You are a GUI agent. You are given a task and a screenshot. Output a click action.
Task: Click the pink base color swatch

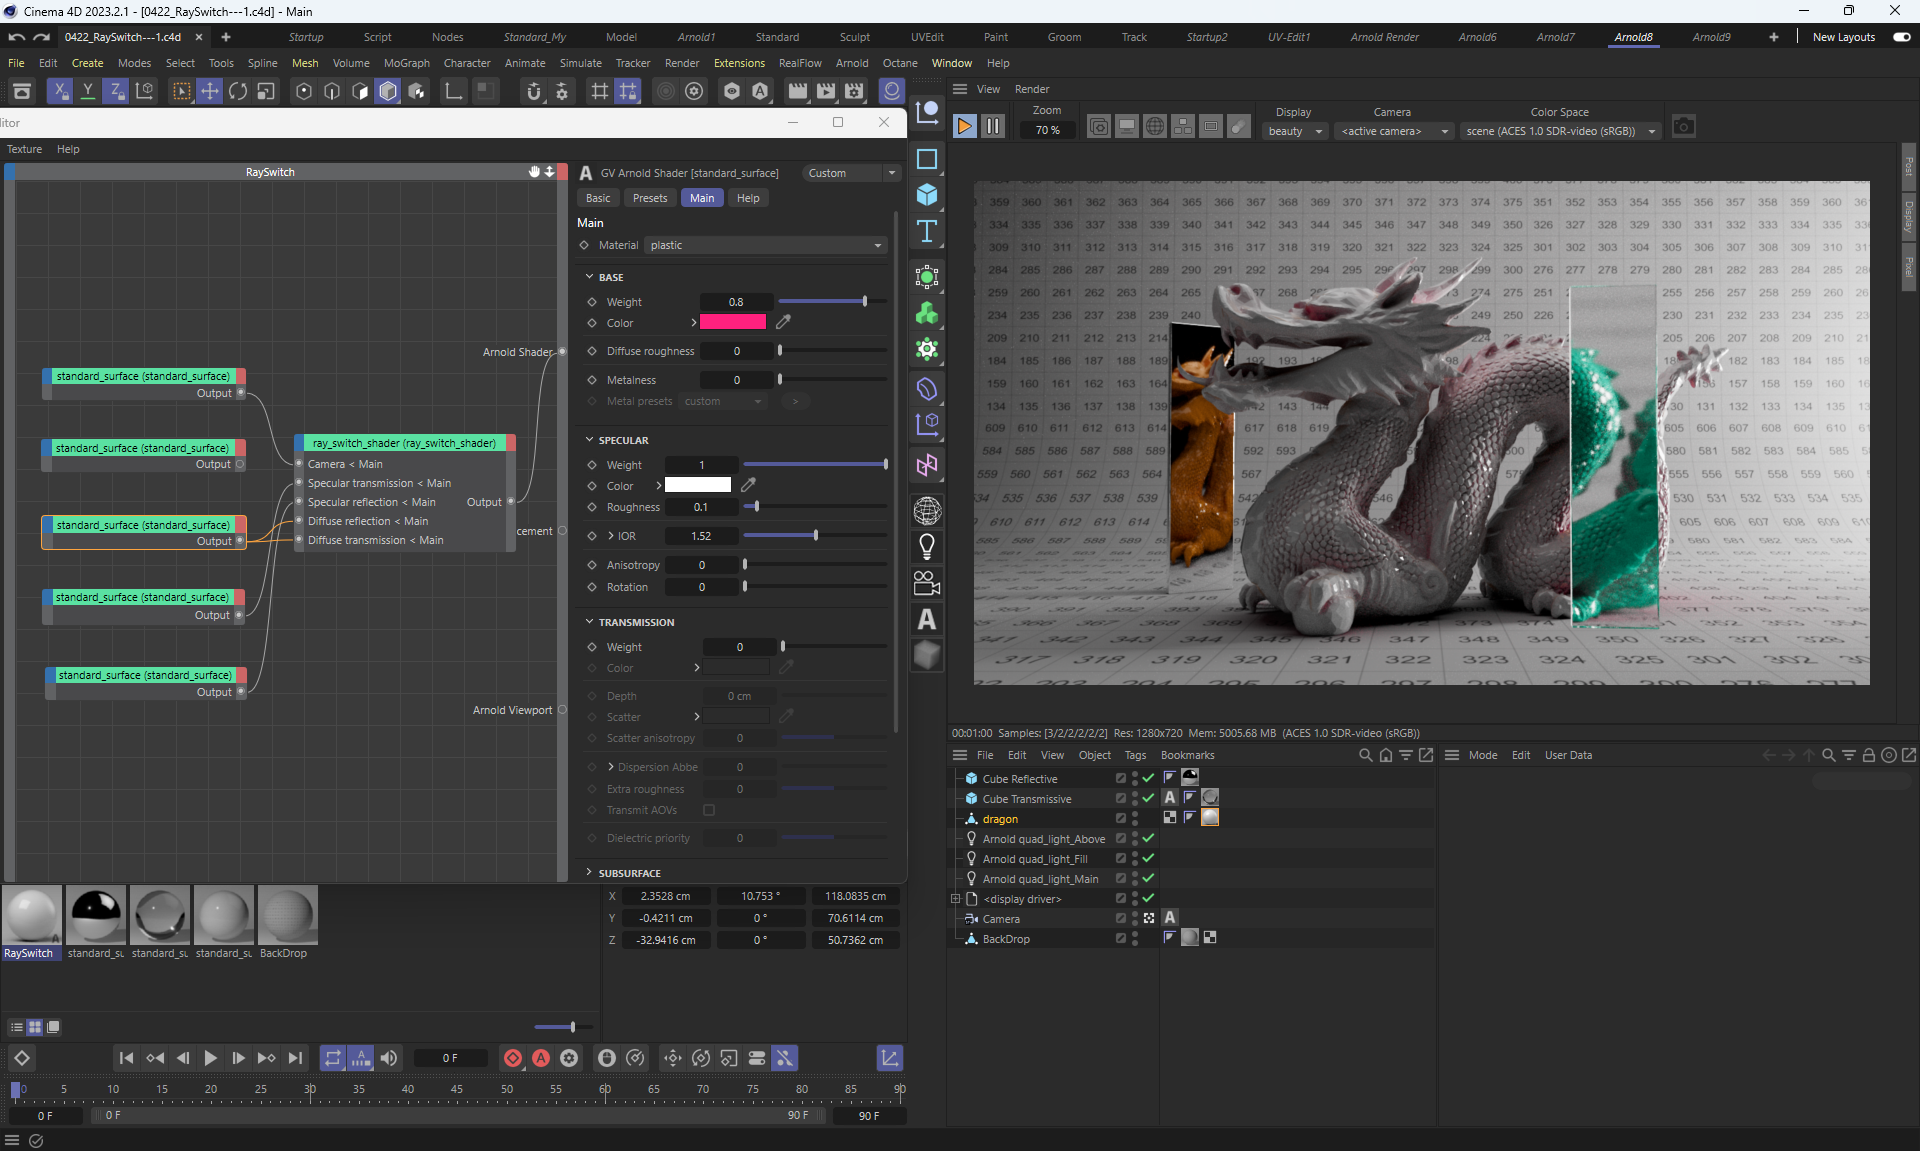(732, 322)
